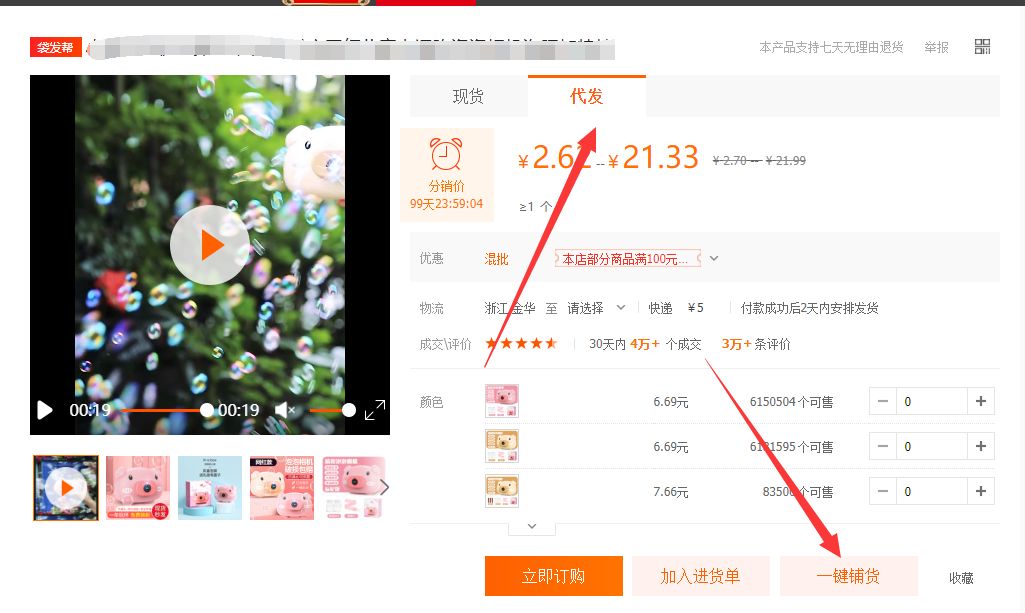Viewport: 1025px width, 613px height.
Task: Play the video using the center play button
Action: click(x=209, y=245)
